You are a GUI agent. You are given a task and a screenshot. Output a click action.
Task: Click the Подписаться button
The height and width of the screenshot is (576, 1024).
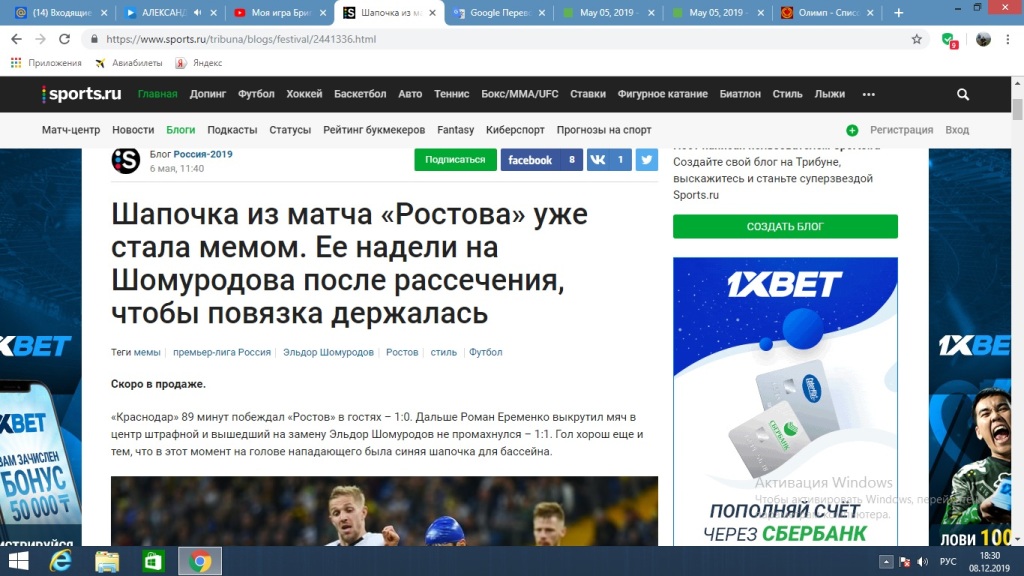[455, 159]
